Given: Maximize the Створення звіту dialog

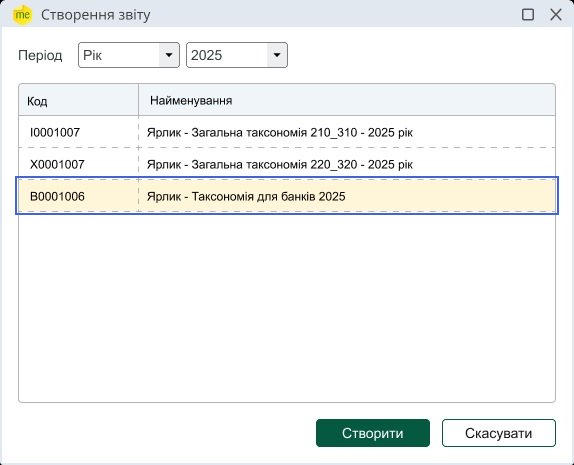Looking at the screenshot, I should coord(528,15).
